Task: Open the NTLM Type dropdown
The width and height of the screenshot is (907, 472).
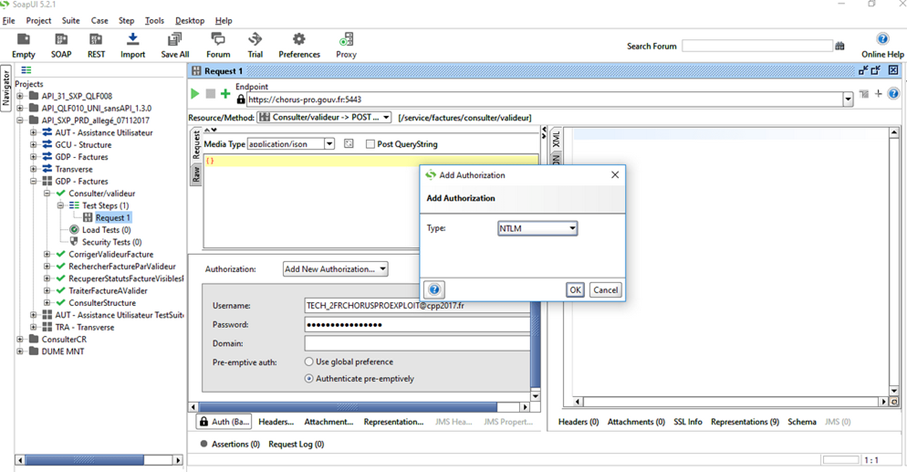Action: tap(537, 229)
